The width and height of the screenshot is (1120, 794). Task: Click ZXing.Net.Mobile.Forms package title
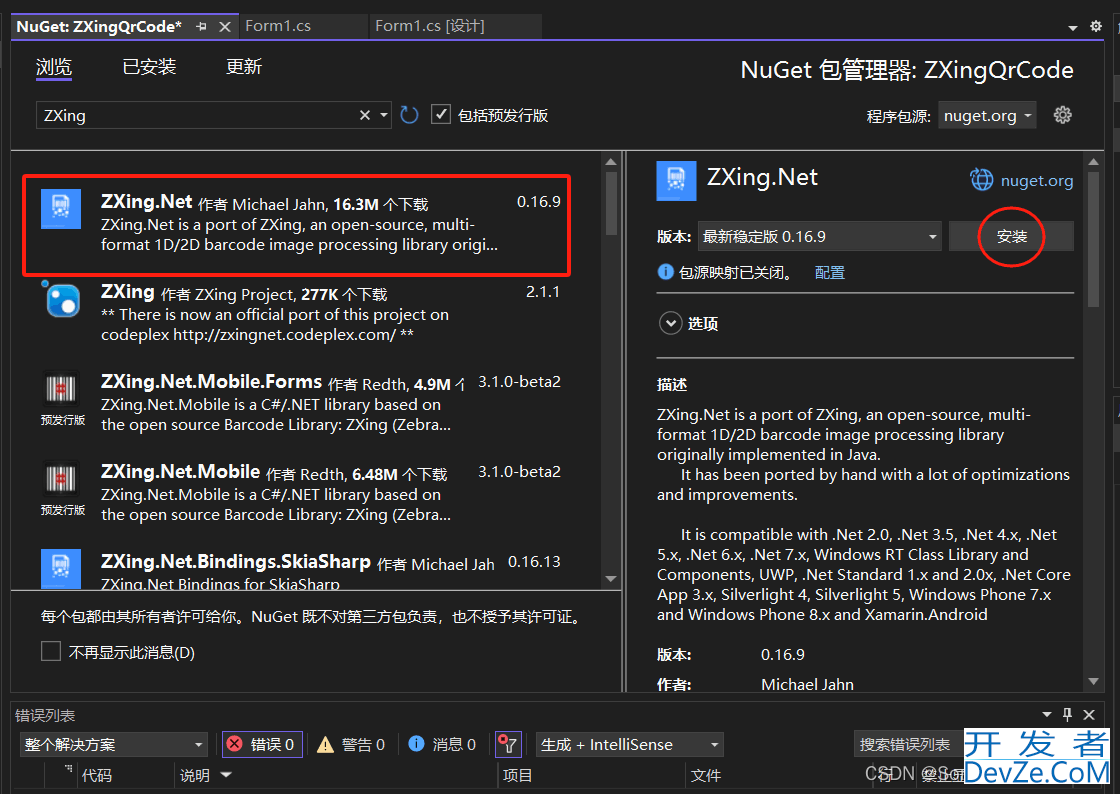coord(211,382)
